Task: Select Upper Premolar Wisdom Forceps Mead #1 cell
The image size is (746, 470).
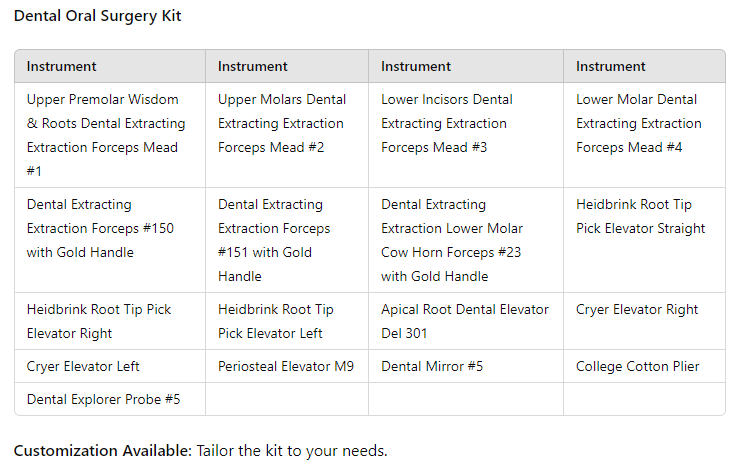Action: click(x=110, y=135)
